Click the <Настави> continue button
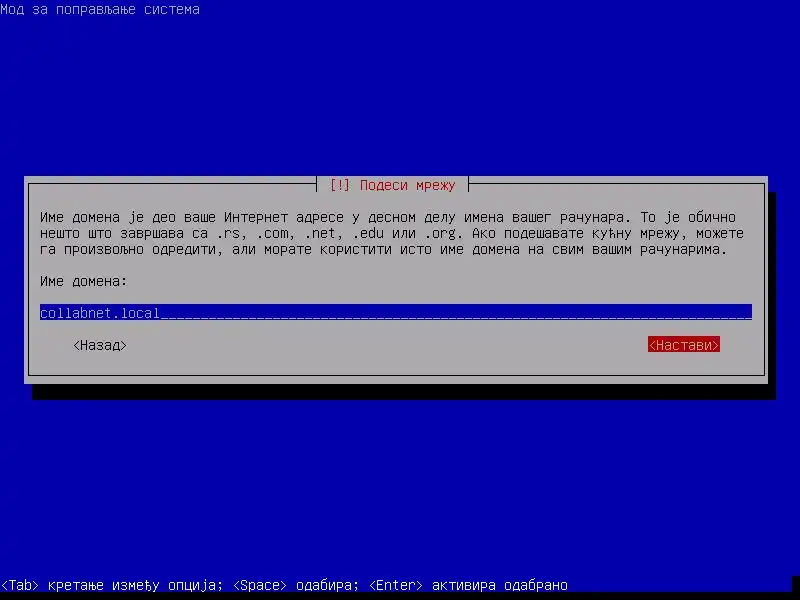The height and width of the screenshot is (600, 800). click(x=684, y=345)
